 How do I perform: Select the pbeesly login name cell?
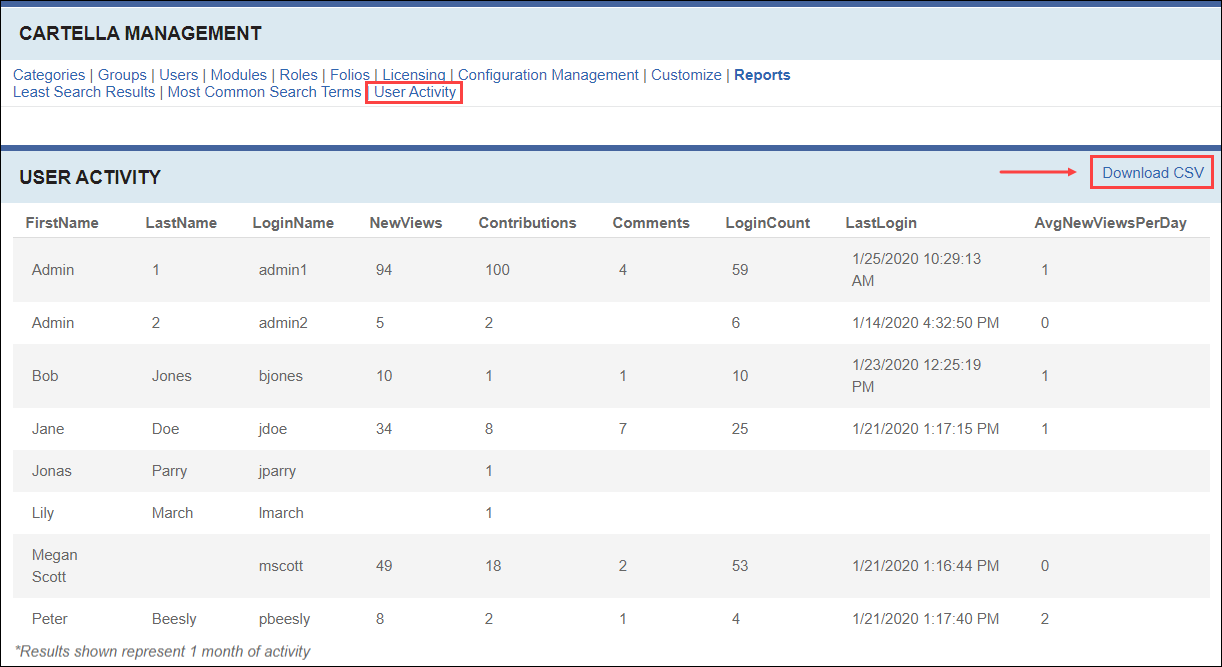point(285,619)
